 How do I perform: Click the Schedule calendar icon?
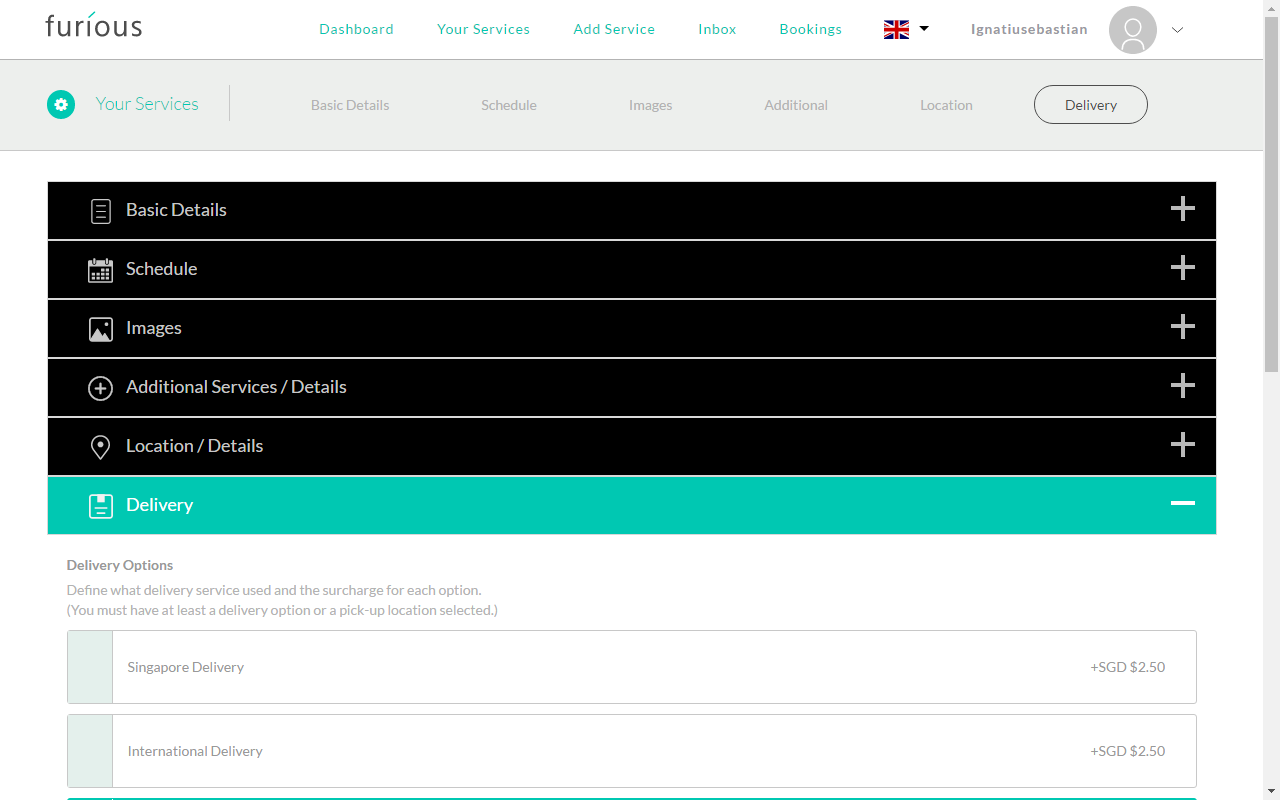[x=100, y=270]
